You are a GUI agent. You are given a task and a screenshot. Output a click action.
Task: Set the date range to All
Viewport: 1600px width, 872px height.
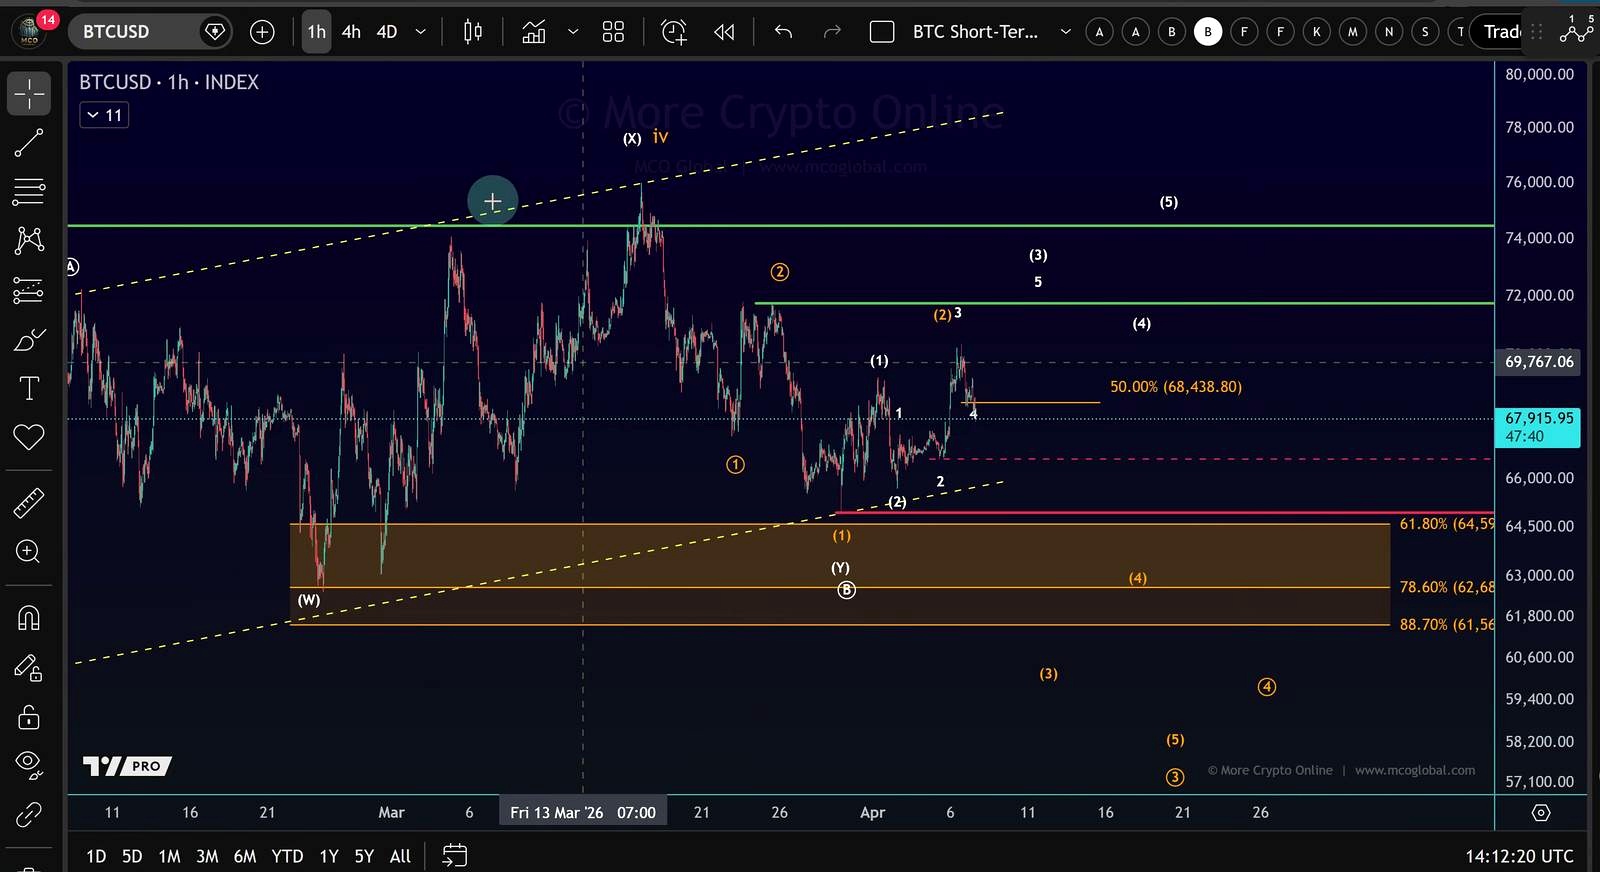point(400,856)
